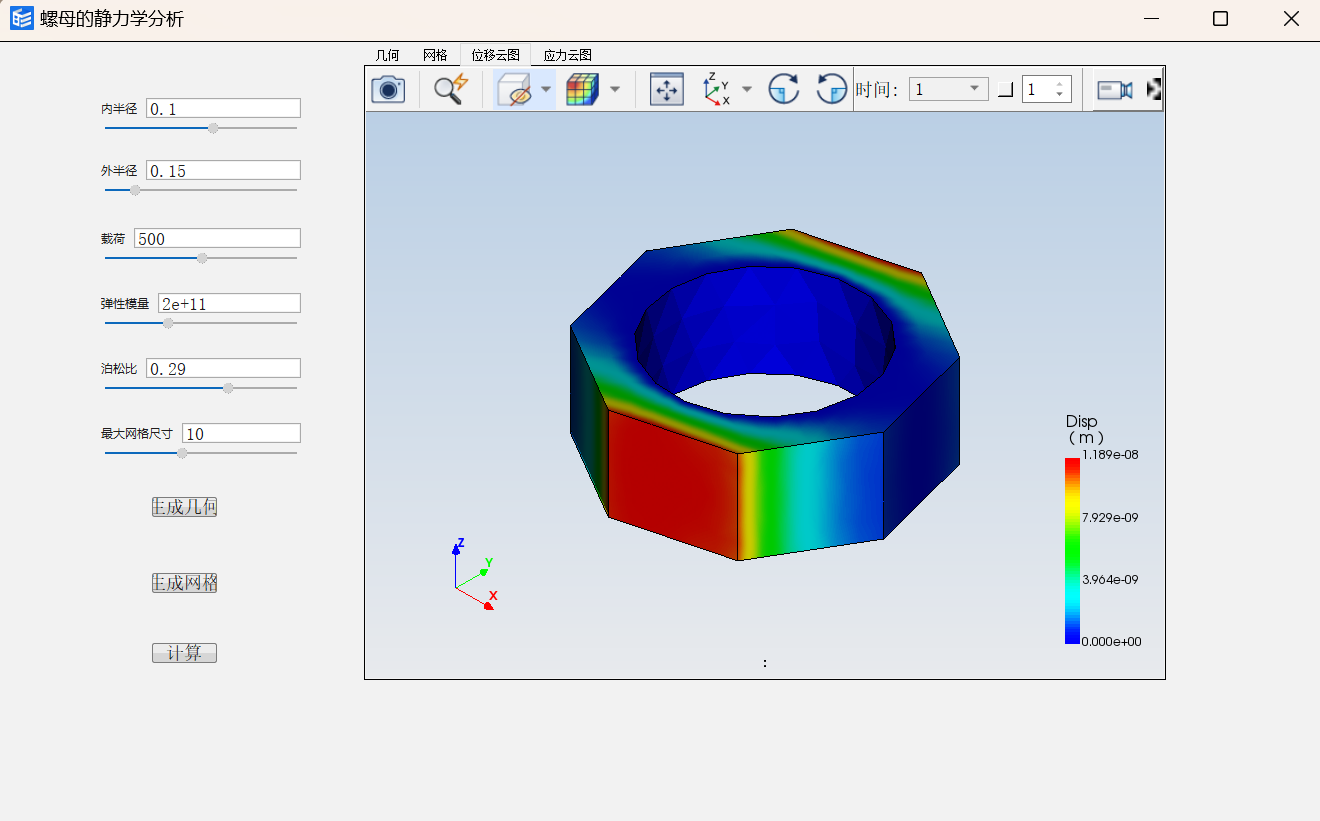Click the 最大网格尺寸 input showing 10
This screenshot has width=1320, height=821.
pyautogui.click(x=241, y=433)
